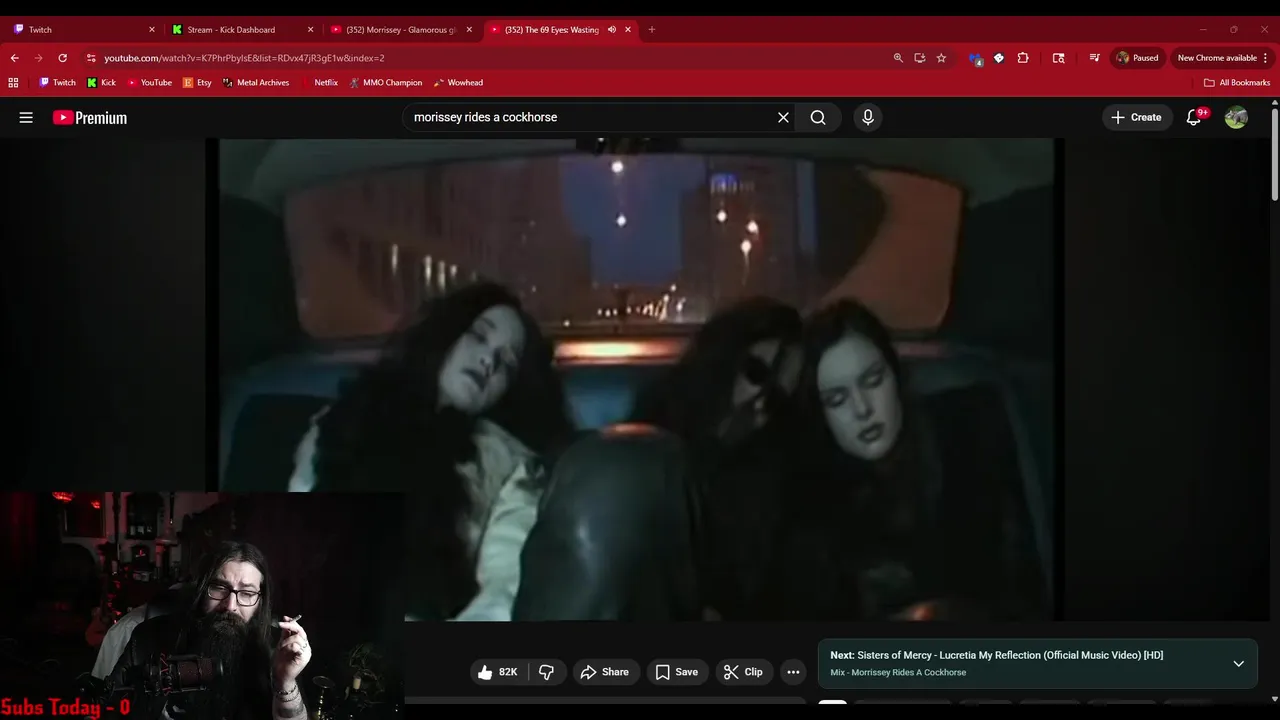The height and width of the screenshot is (720, 1280).
Task: Open Mix - Morrissey Rides A Cockhorse
Action: 898,672
